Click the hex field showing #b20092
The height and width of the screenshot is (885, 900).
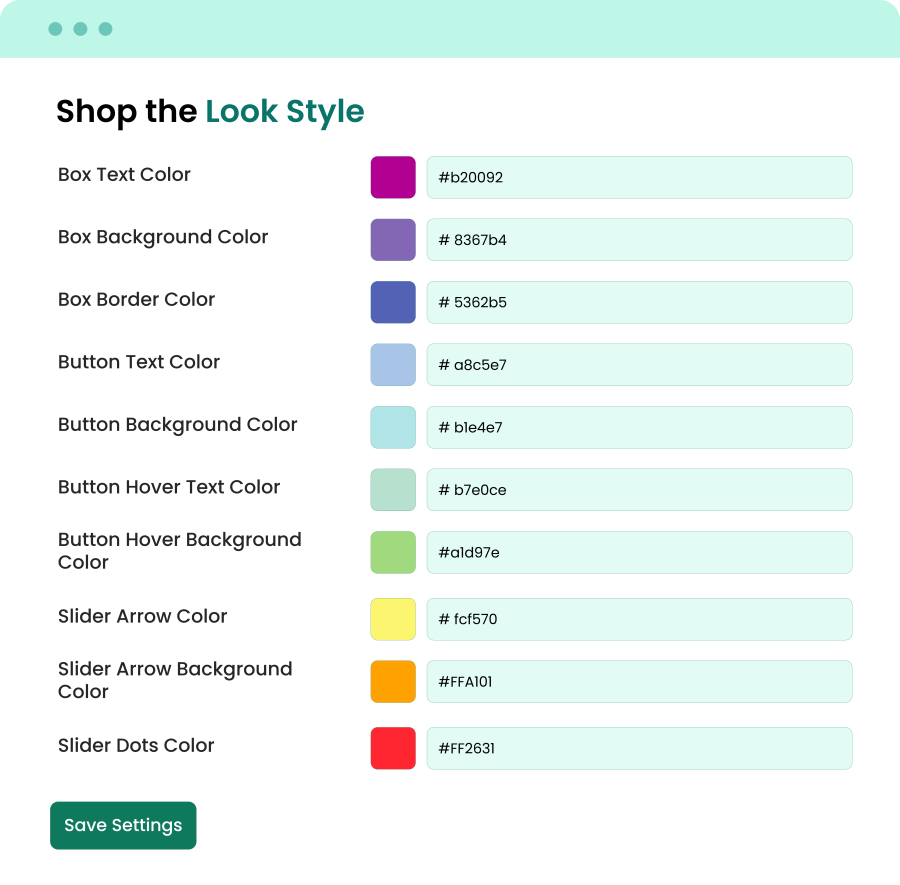pyautogui.click(x=639, y=177)
